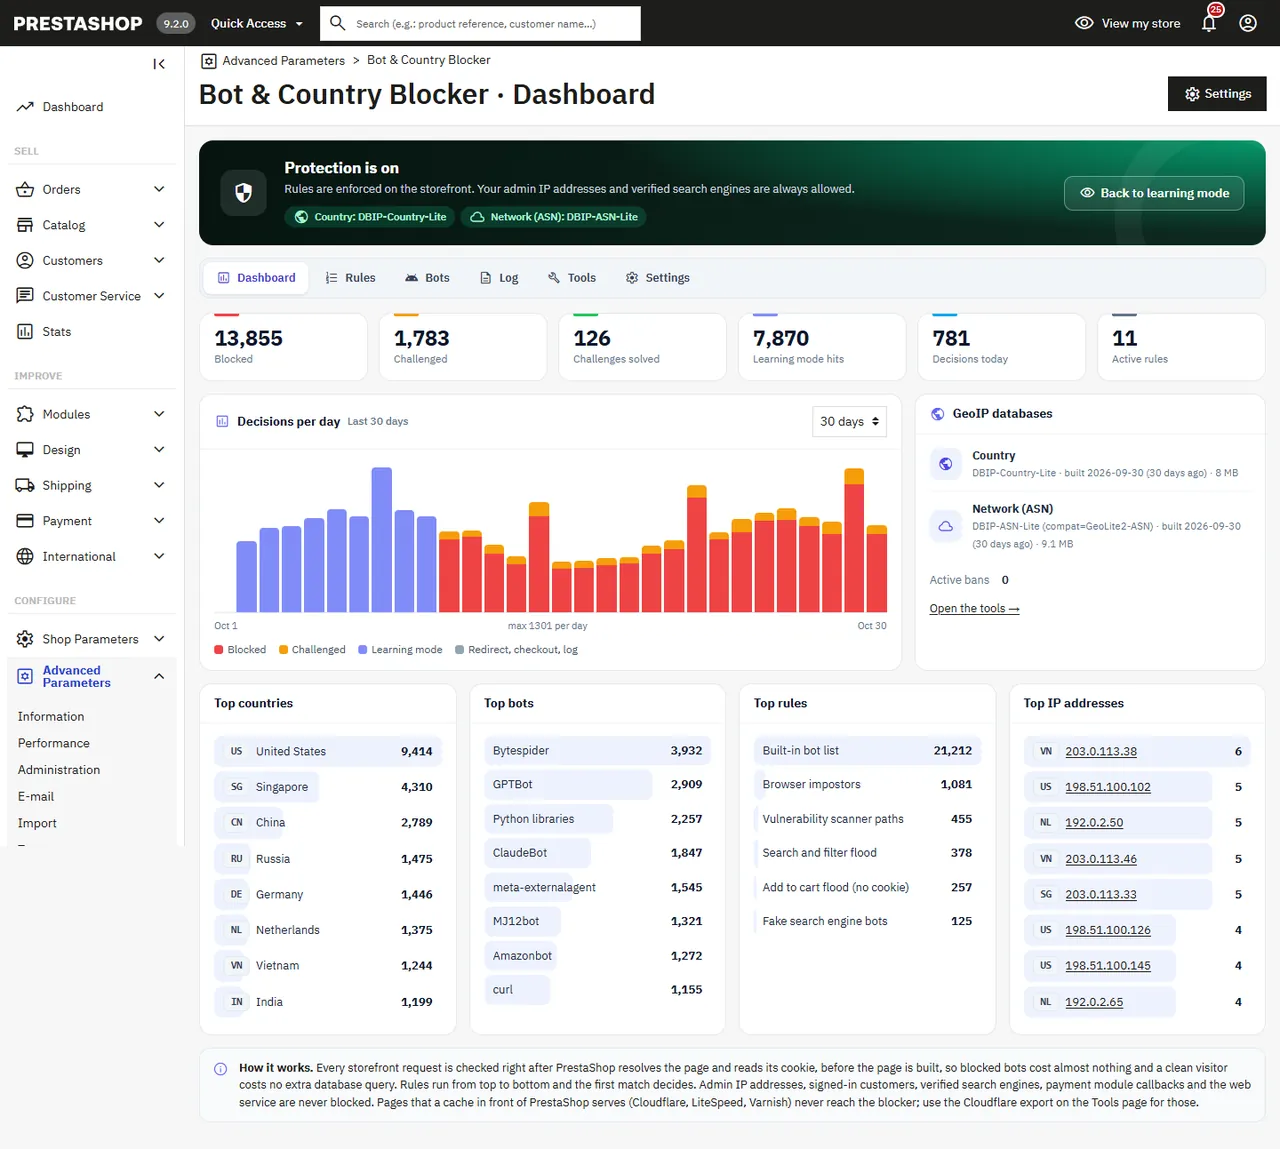1280x1149 pixels.
Task: Click the Orders basket icon in sidebar
Action: (x=25, y=189)
